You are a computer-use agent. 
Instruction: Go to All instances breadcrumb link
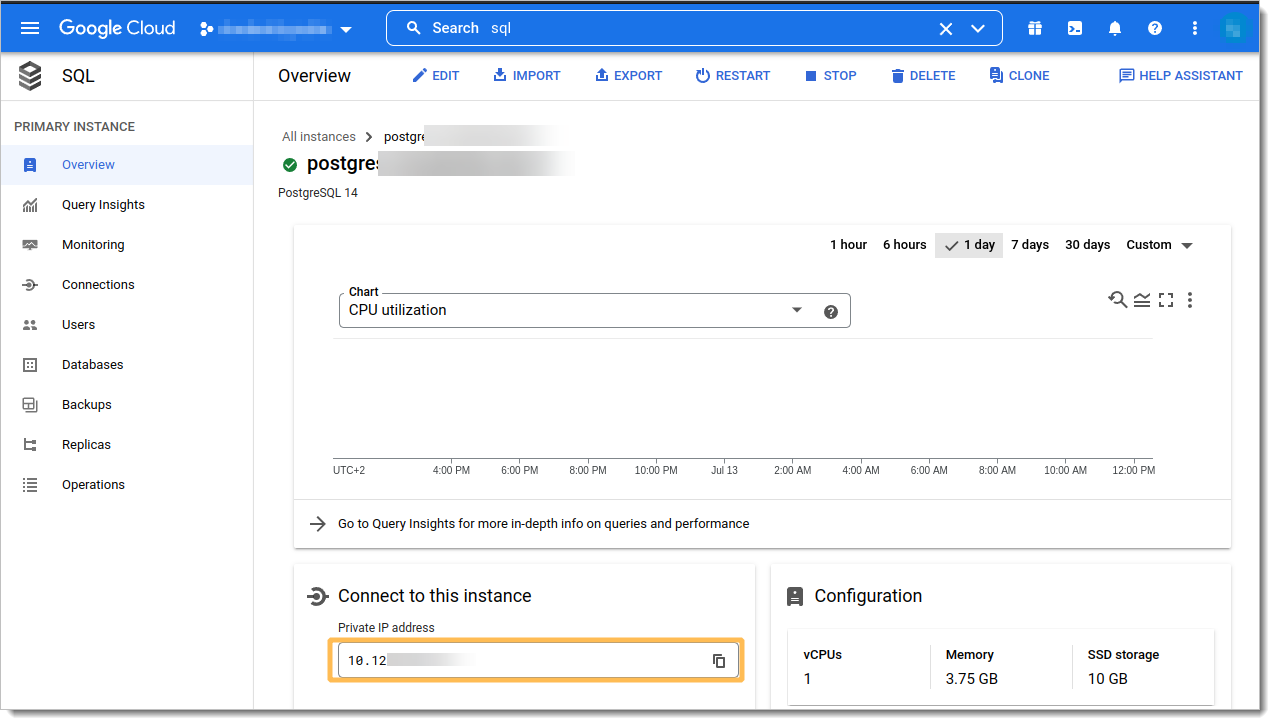pos(319,137)
